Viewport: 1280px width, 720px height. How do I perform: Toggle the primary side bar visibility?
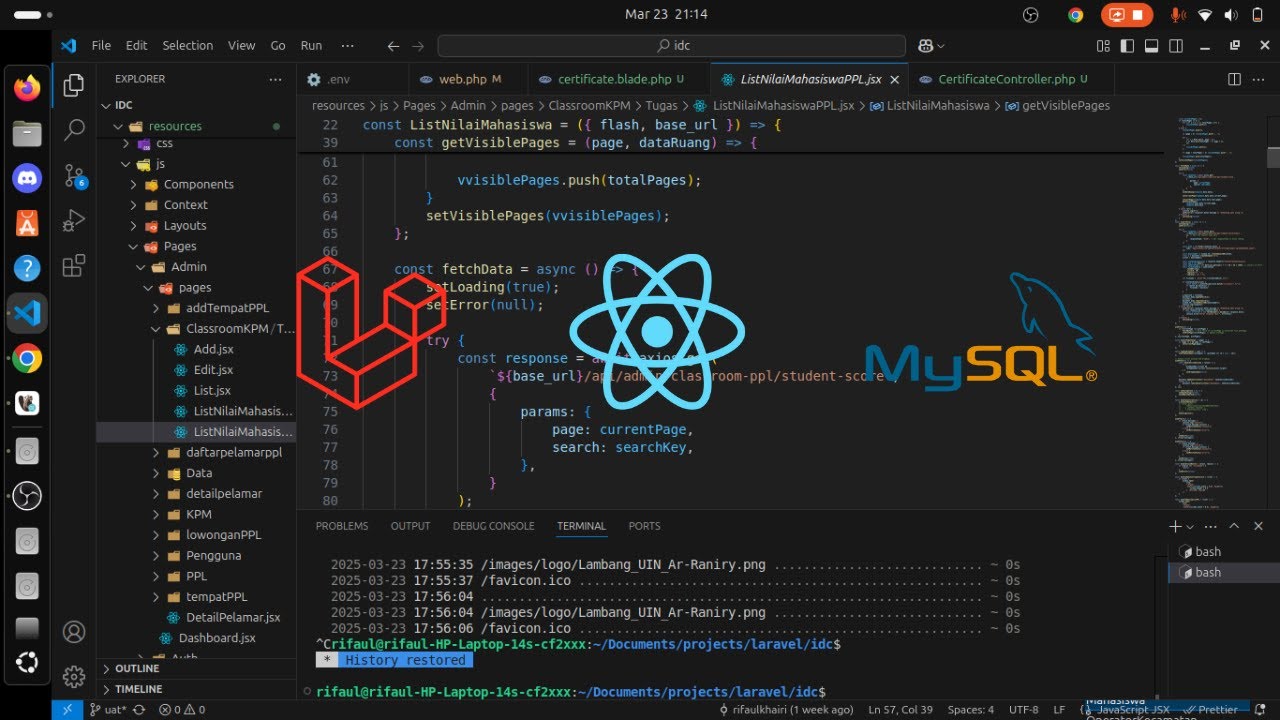coord(1128,46)
